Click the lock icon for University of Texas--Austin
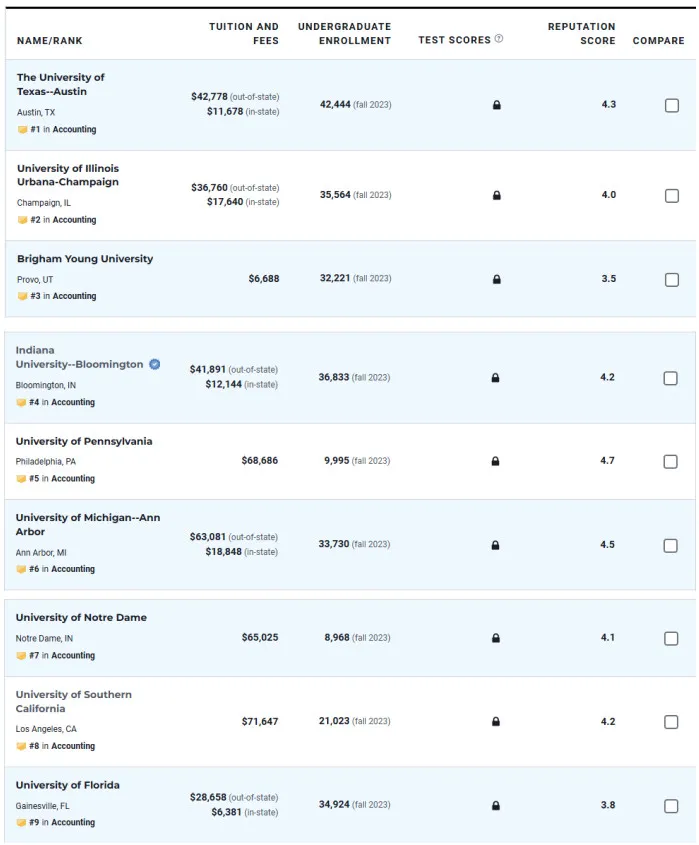This screenshot has width=699, height=845. coord(496,105)
